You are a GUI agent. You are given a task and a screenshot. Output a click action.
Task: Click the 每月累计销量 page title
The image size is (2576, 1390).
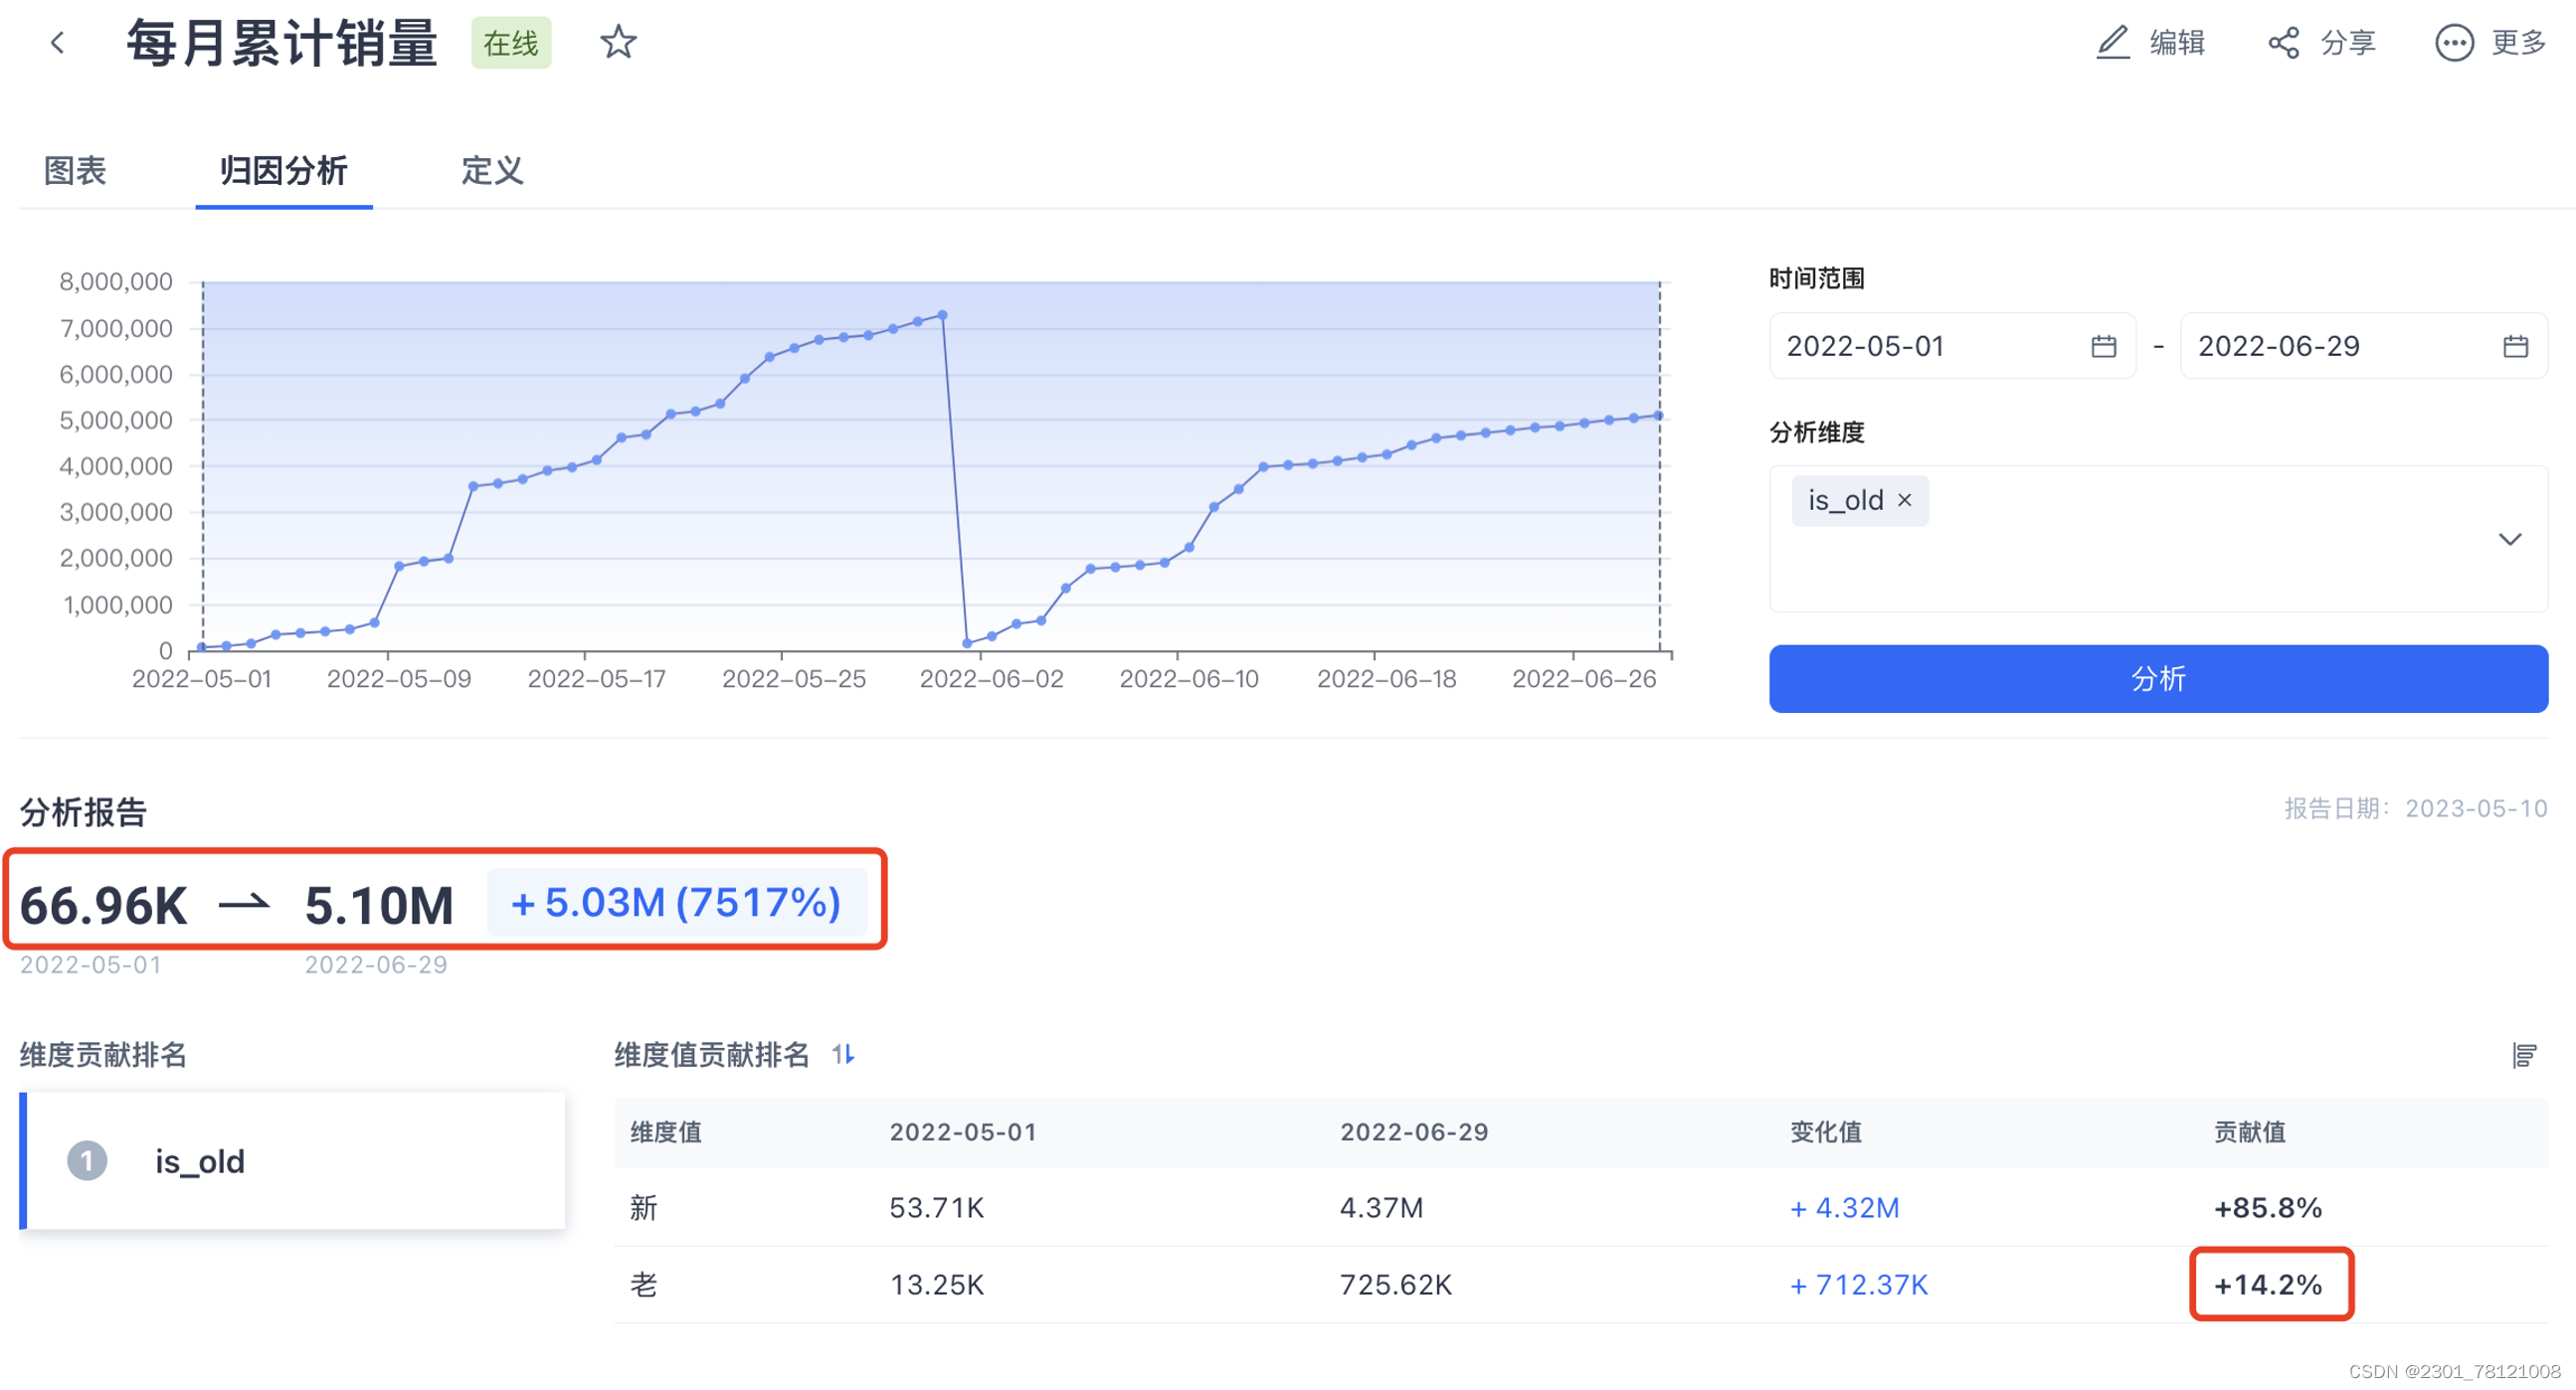[282, 43]
